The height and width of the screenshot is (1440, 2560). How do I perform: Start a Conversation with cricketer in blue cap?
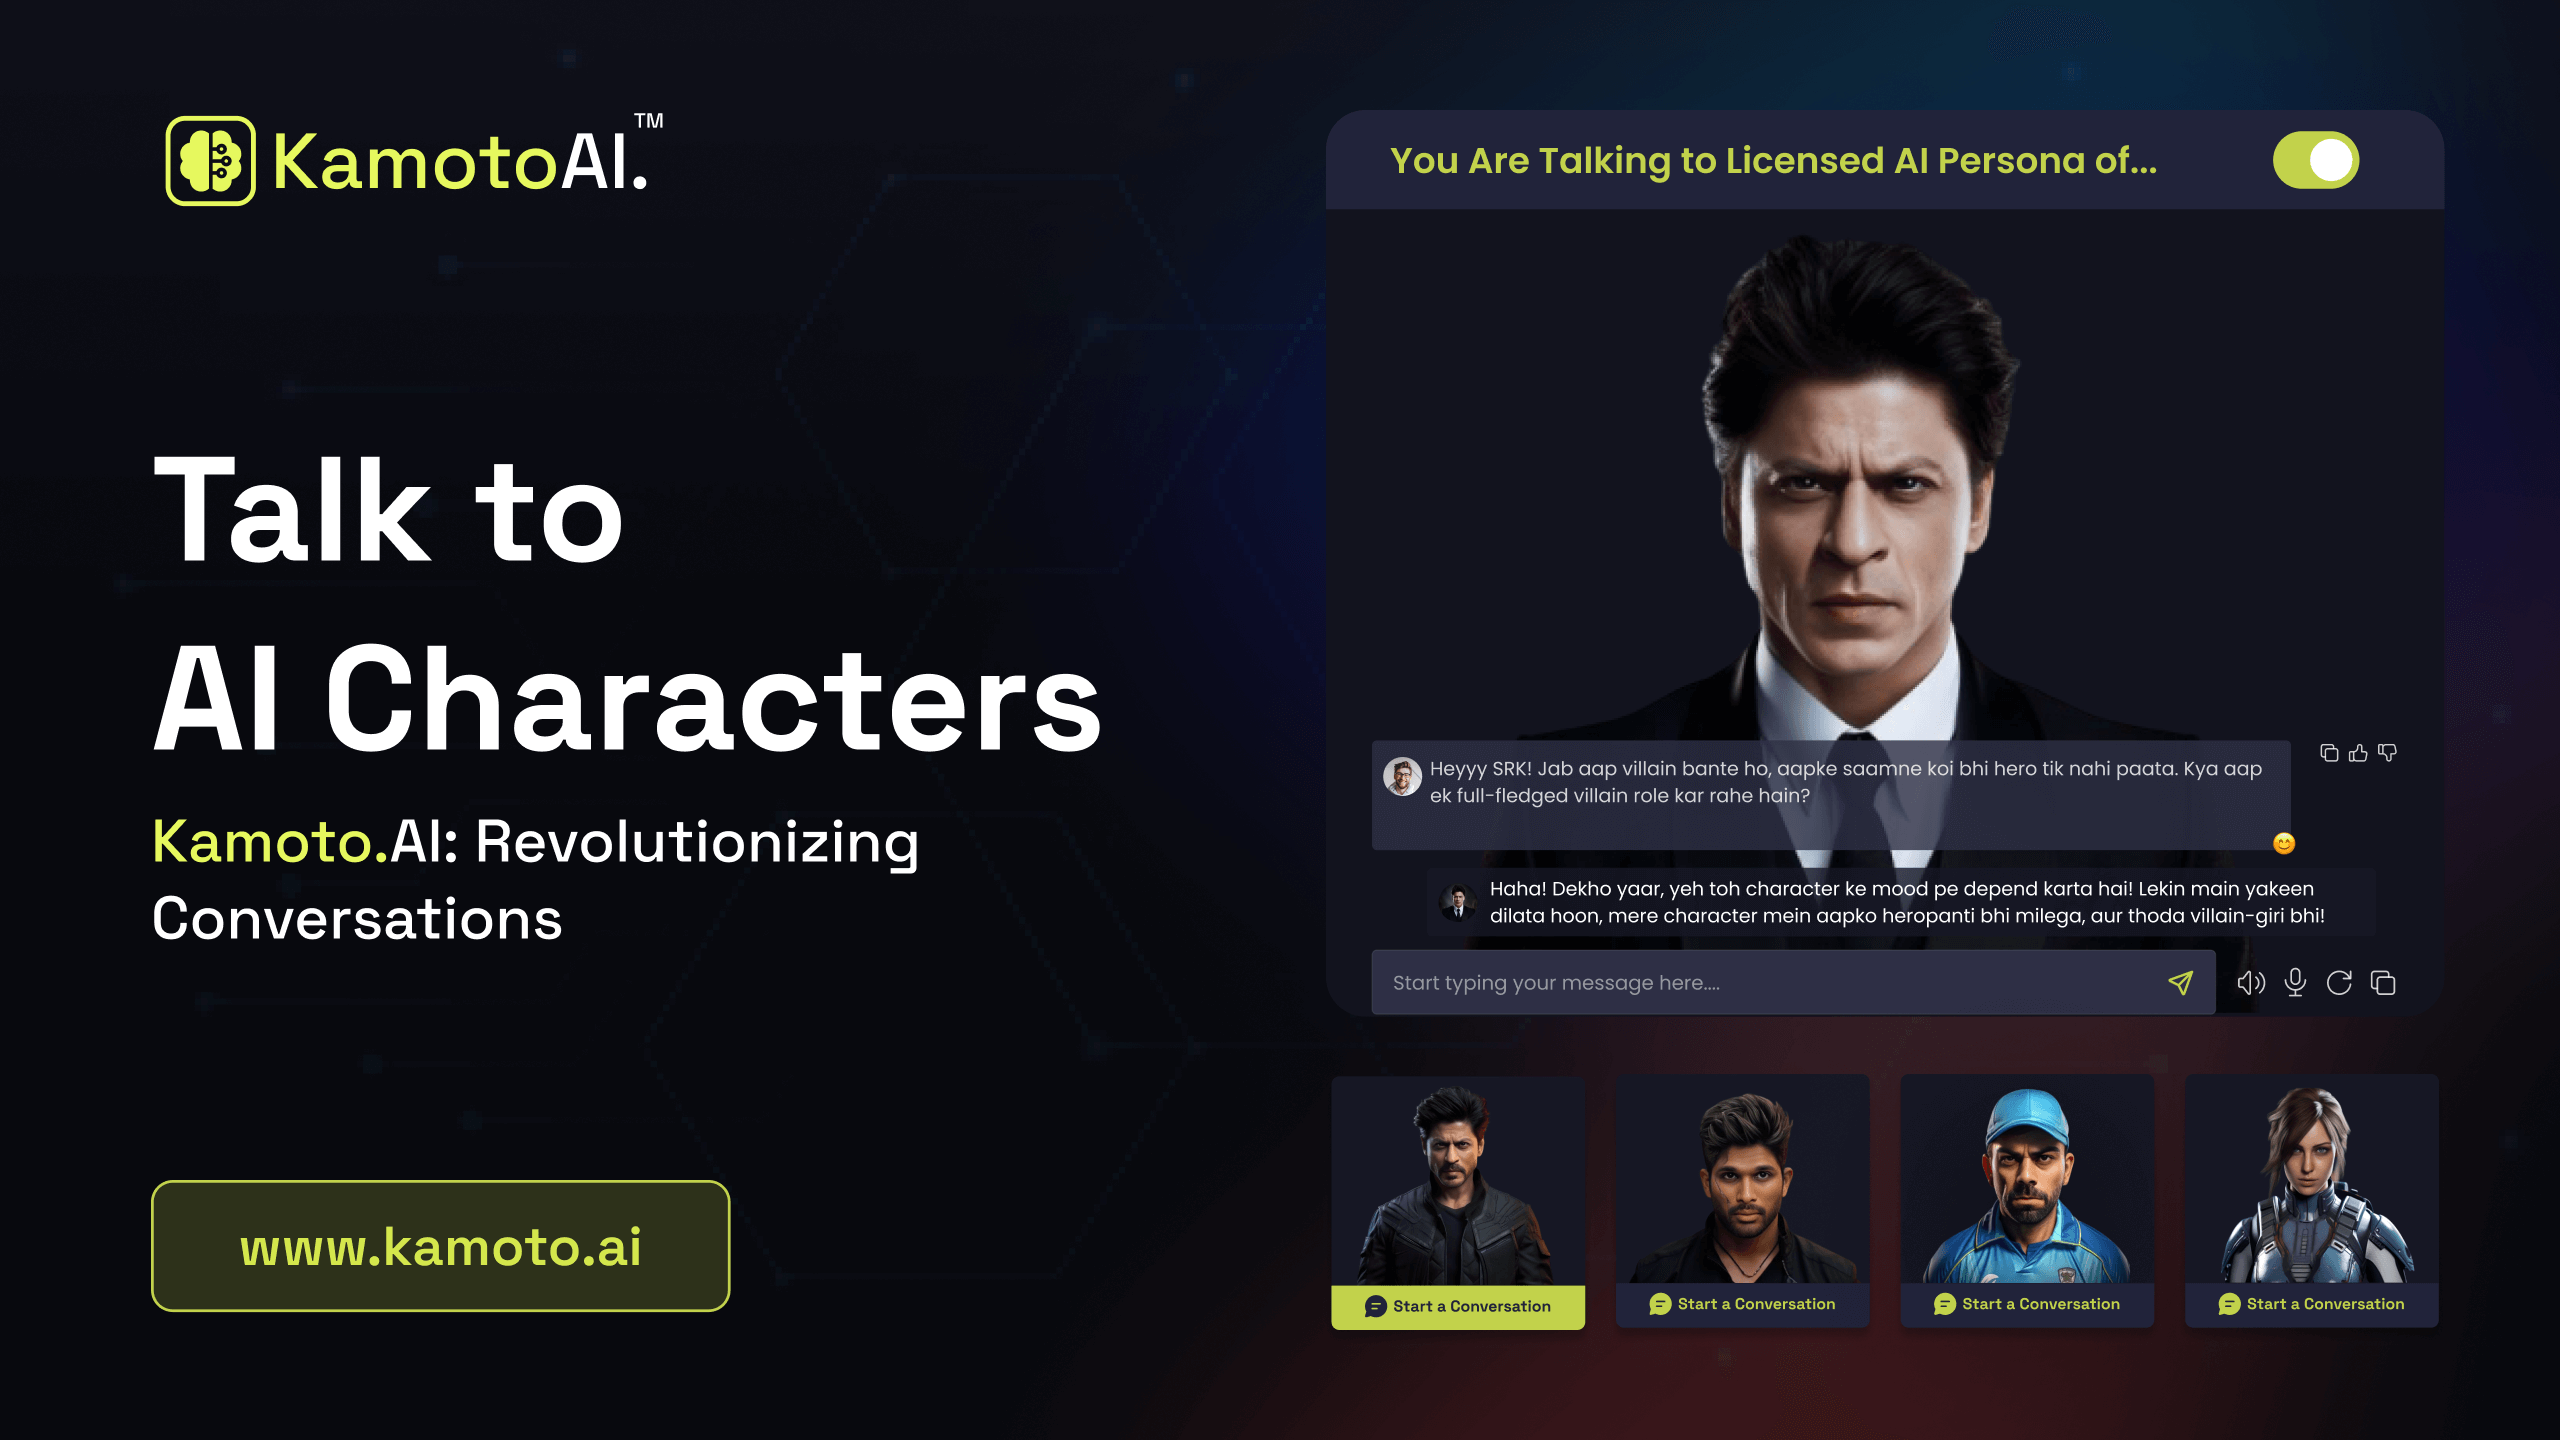point(2027,1304)
